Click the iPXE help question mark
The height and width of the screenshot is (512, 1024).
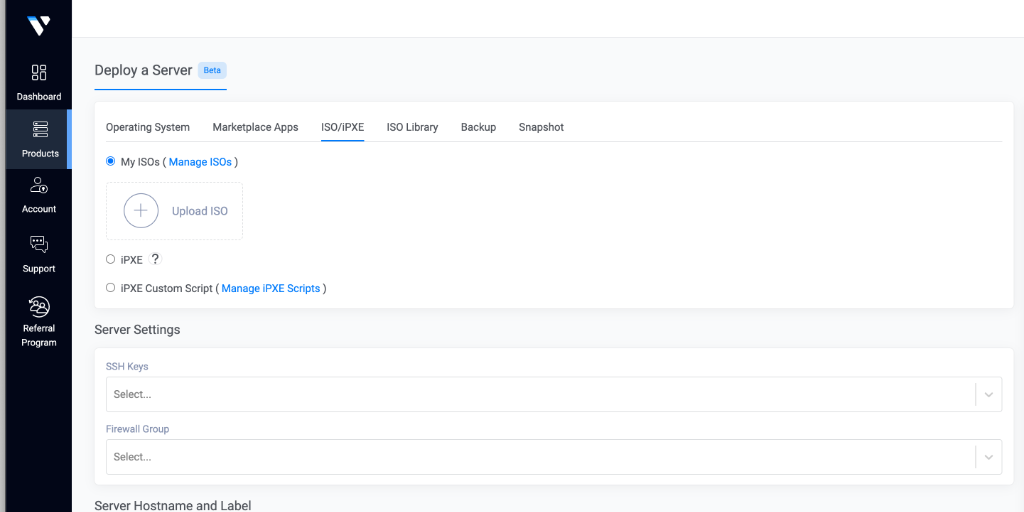[x=155, y=259]
